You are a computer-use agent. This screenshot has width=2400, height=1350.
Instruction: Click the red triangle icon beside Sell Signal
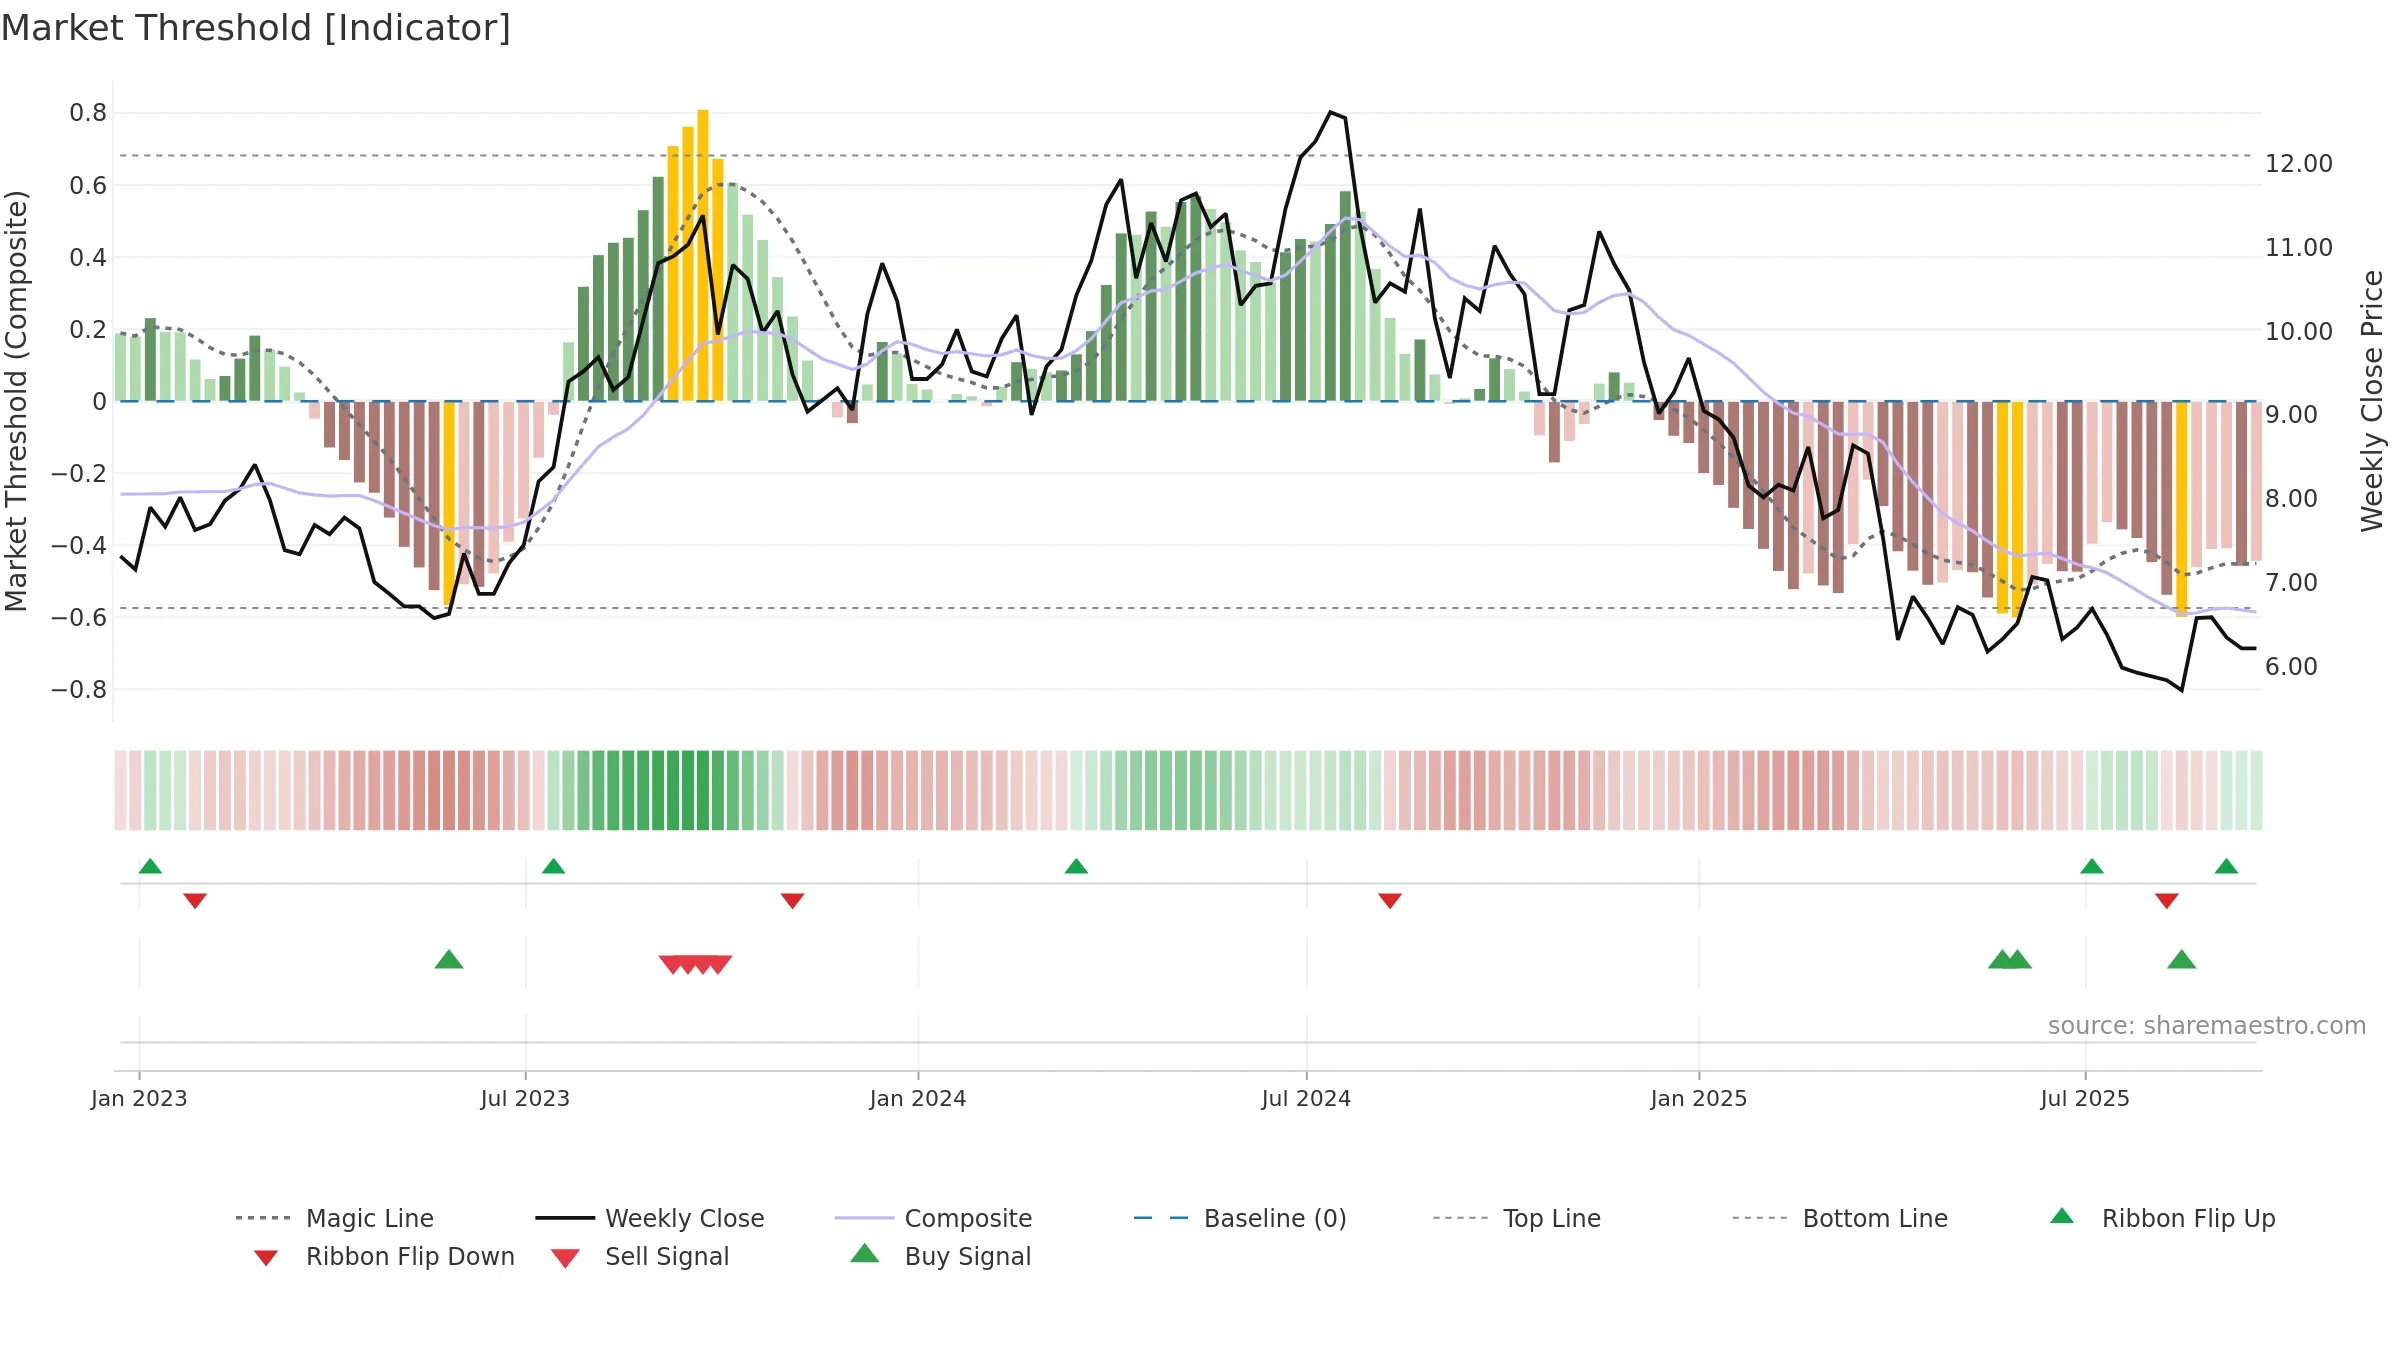[x=565, y=1258]
